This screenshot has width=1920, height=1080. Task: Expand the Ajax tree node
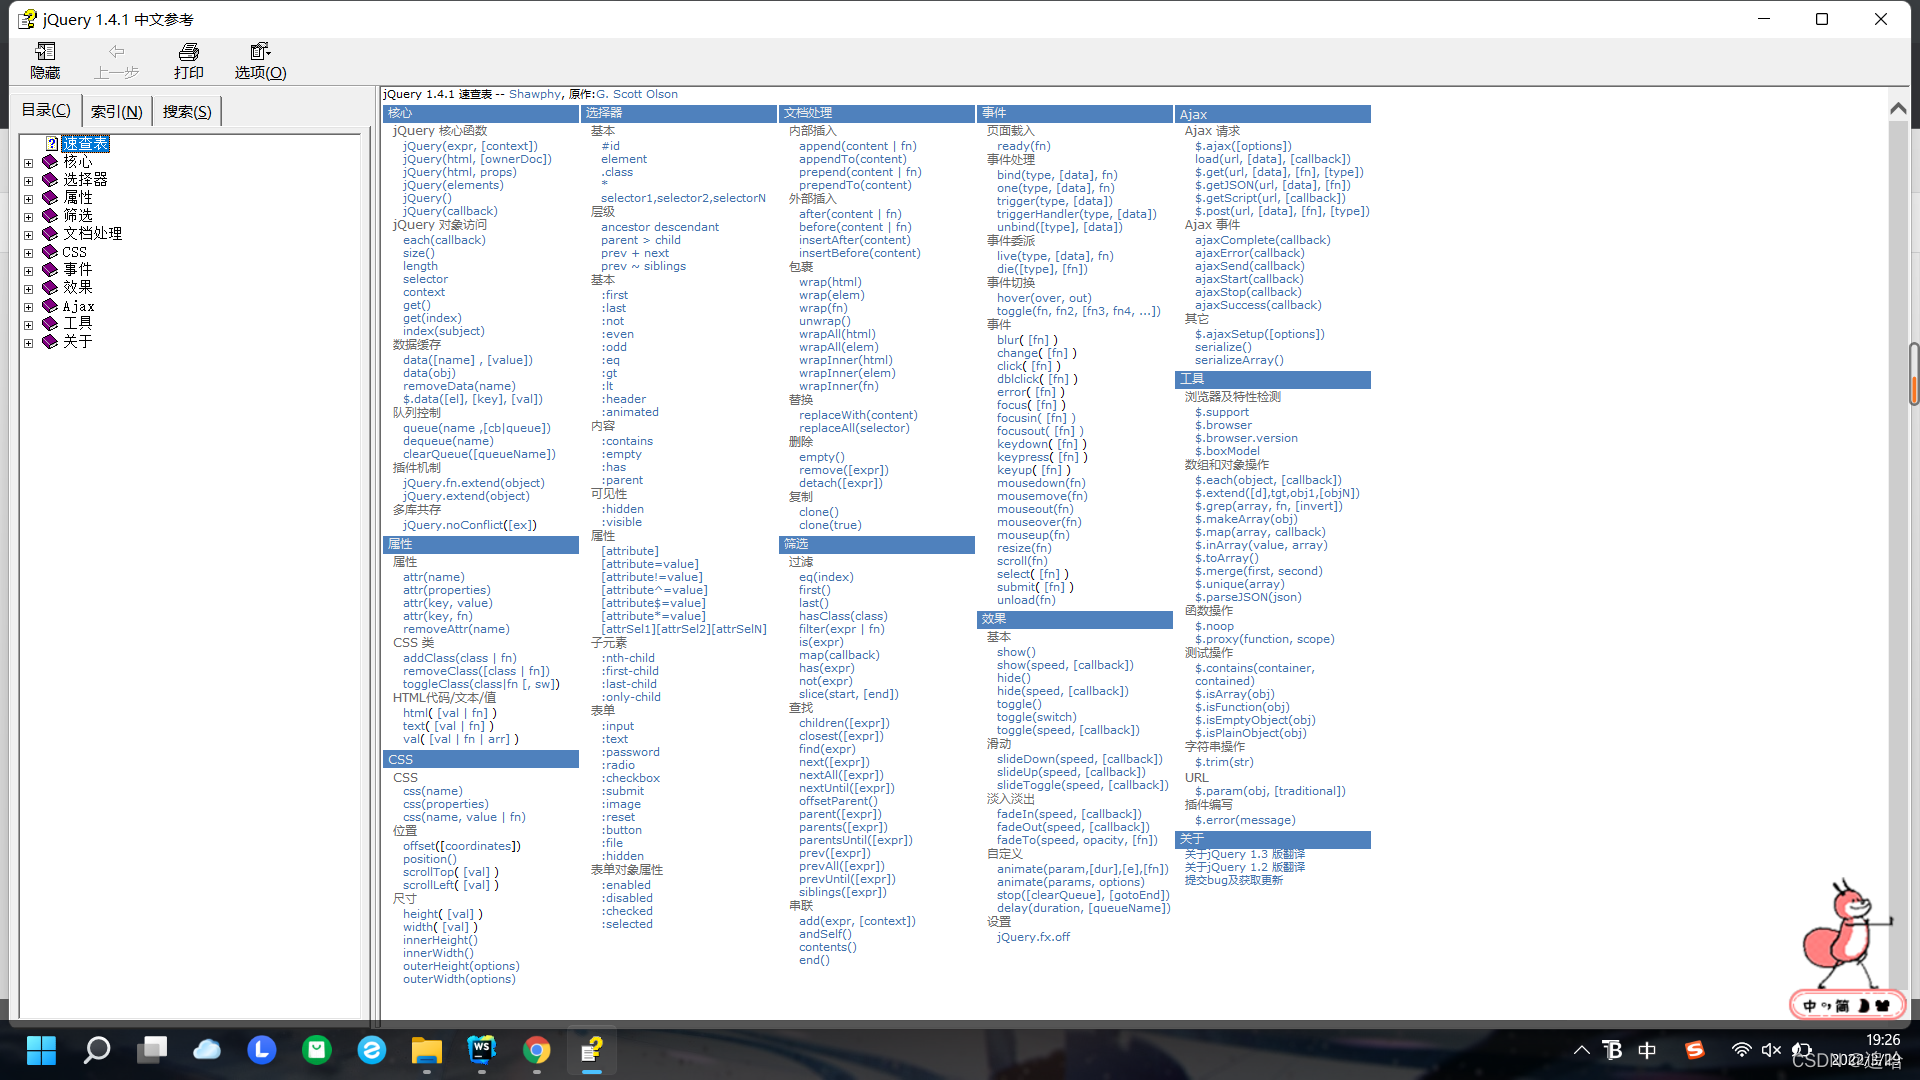point(28,307)
